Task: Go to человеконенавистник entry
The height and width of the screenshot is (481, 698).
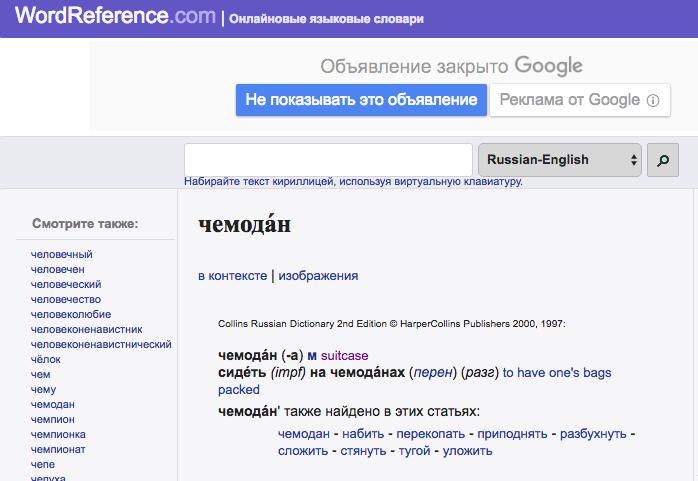Action: 87,329
